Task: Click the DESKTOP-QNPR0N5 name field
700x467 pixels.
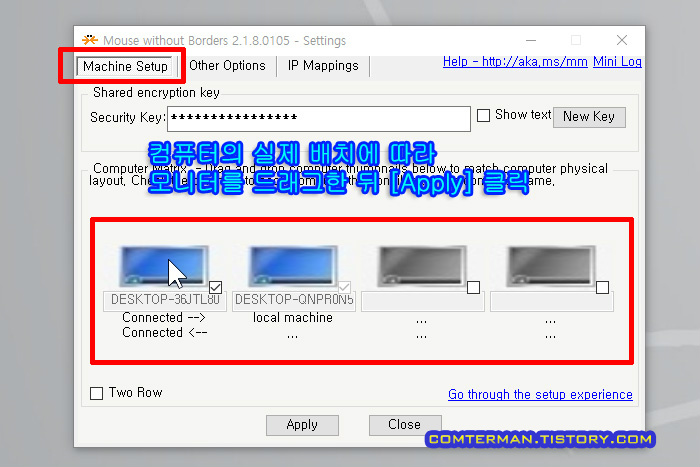Action: (294, 301)
